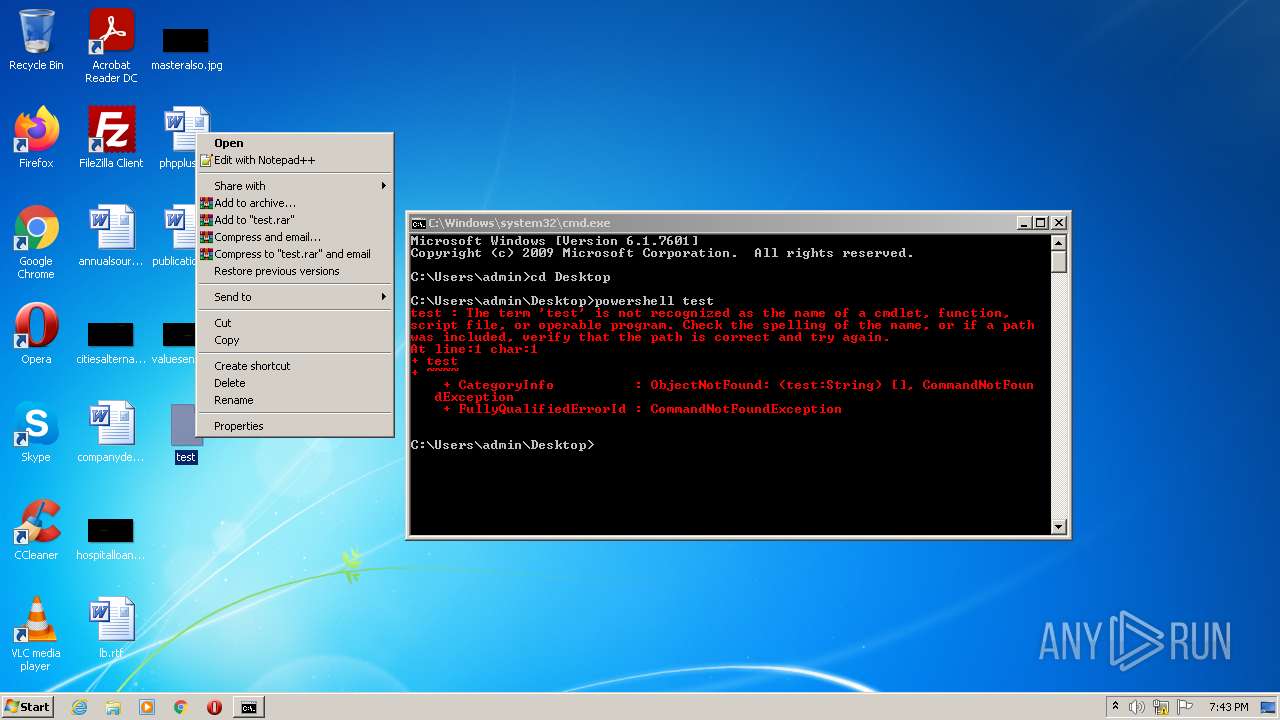
Task: Choose Cut in the context menu
Action: (294, 323)
